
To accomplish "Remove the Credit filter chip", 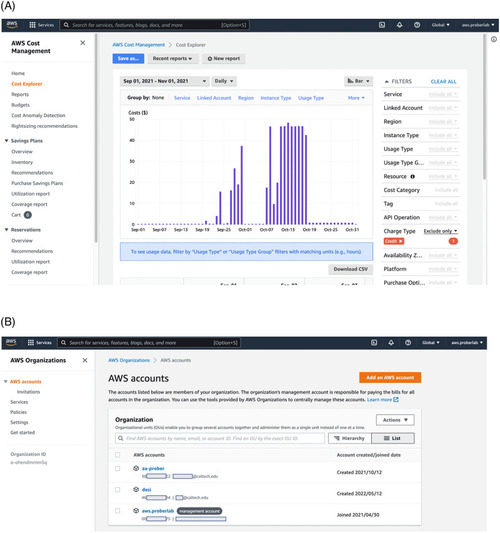I will (400, 241).
